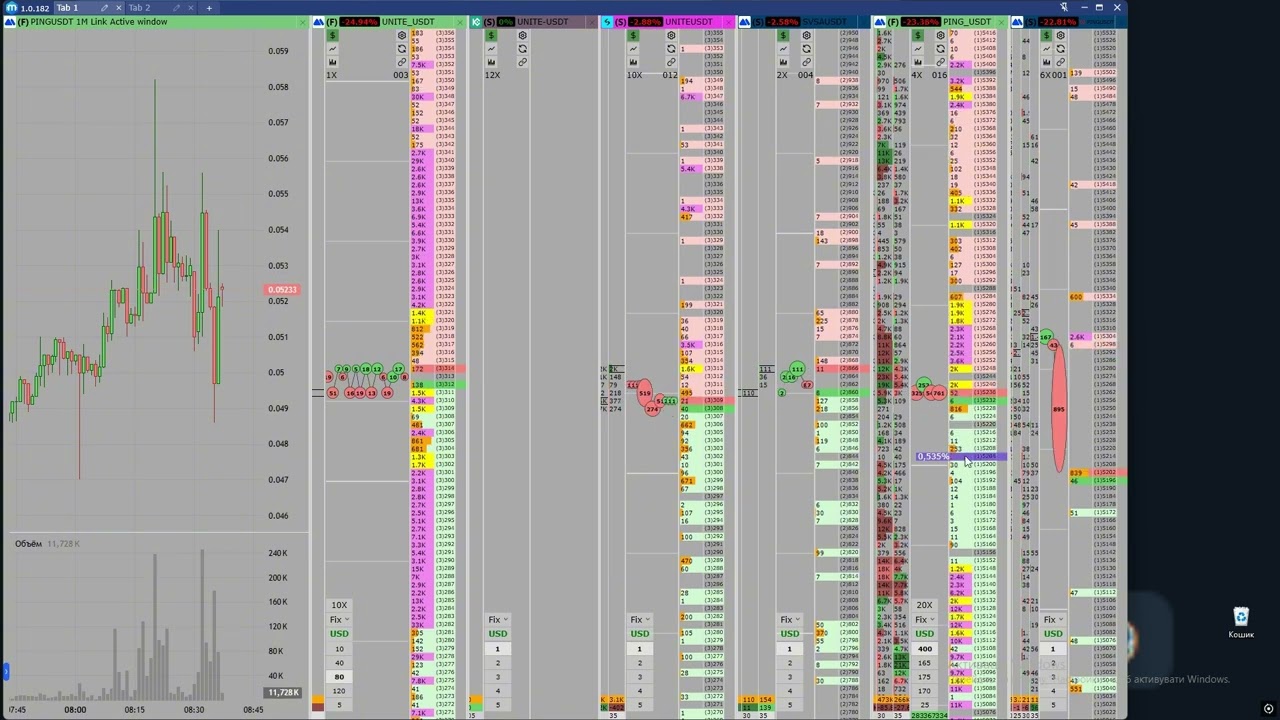The image size is (1280, 720).
Task: Select volume preset 165 in PING_USDT panel
Action: click(x=924, y=663)
